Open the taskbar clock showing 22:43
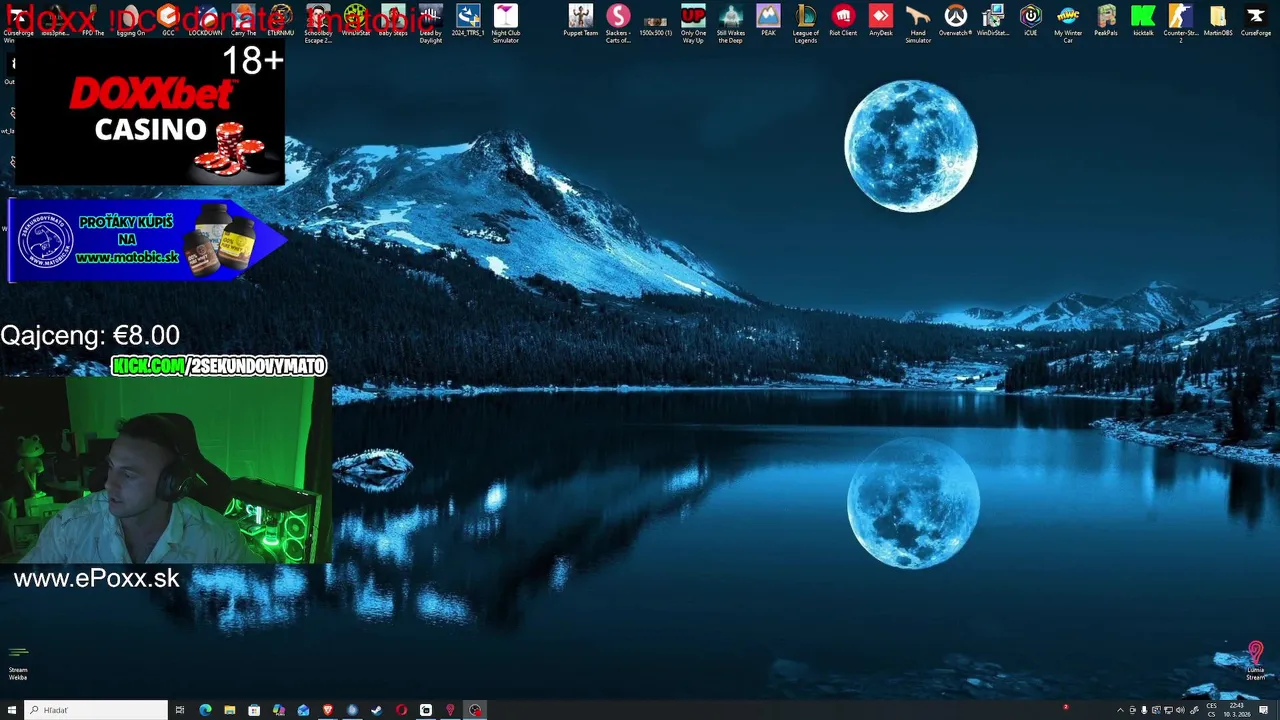 (x=1238, y=710)
